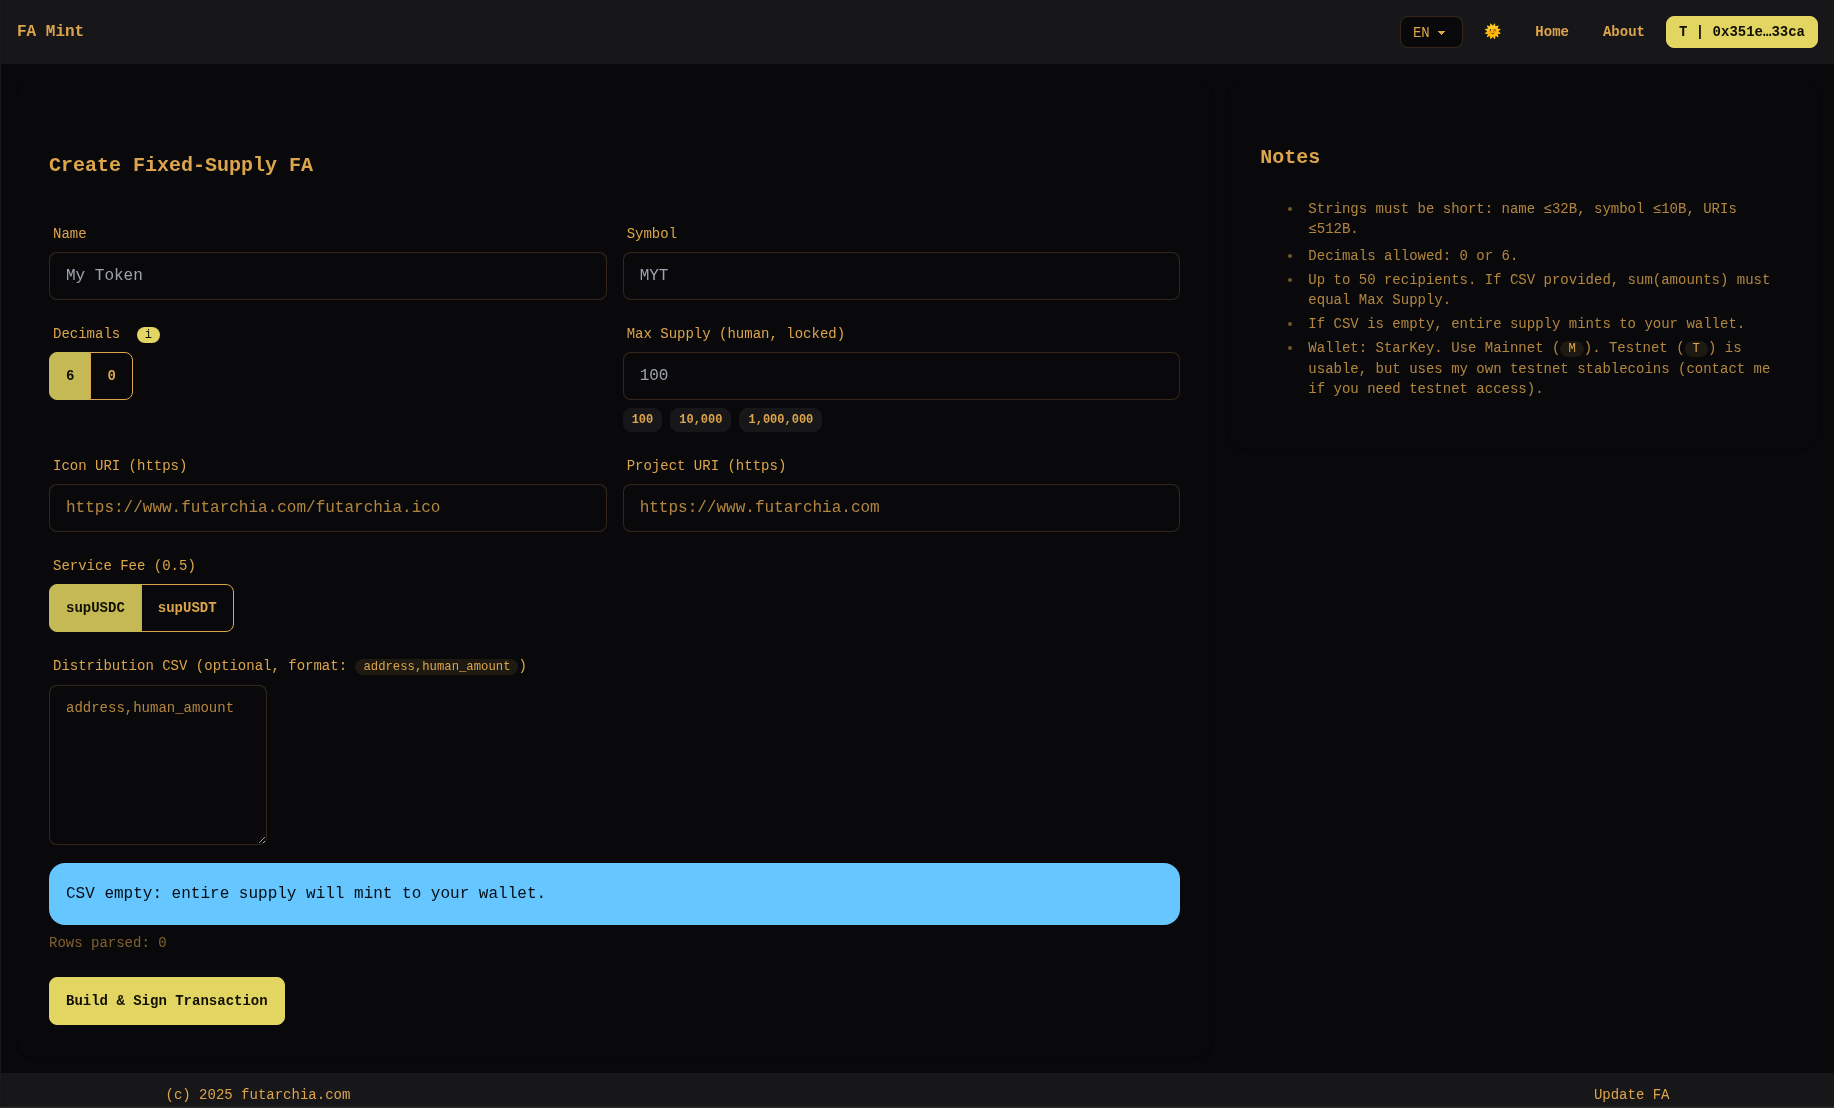Click the 100 quick-fill chip
Viewport: 1834px width, 1108px height.
(642, 419)
